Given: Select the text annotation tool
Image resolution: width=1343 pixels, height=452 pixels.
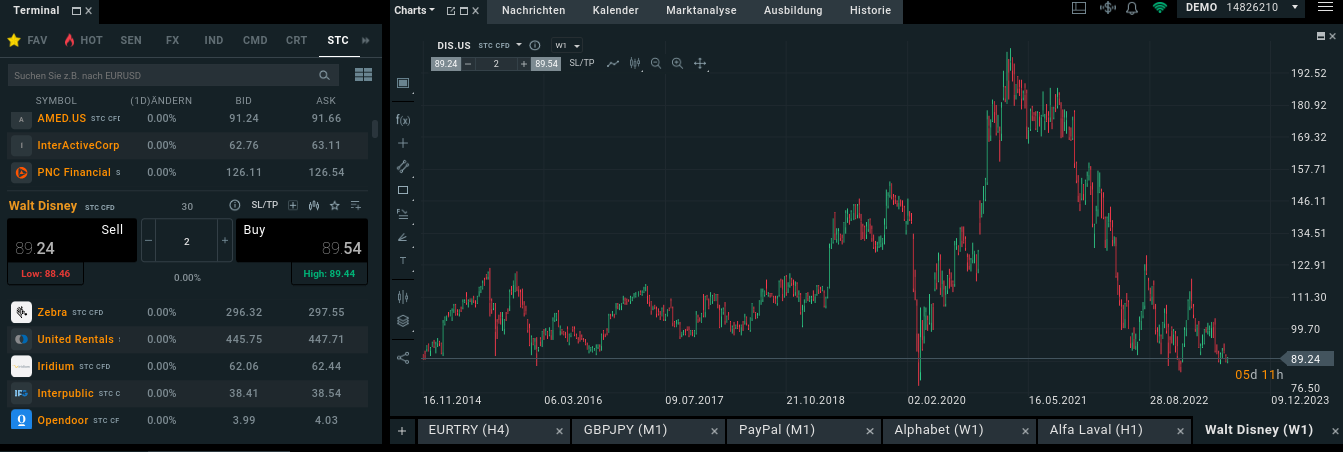Looking at the screenshot, I should pyautogui.click(x=403, y=260).
